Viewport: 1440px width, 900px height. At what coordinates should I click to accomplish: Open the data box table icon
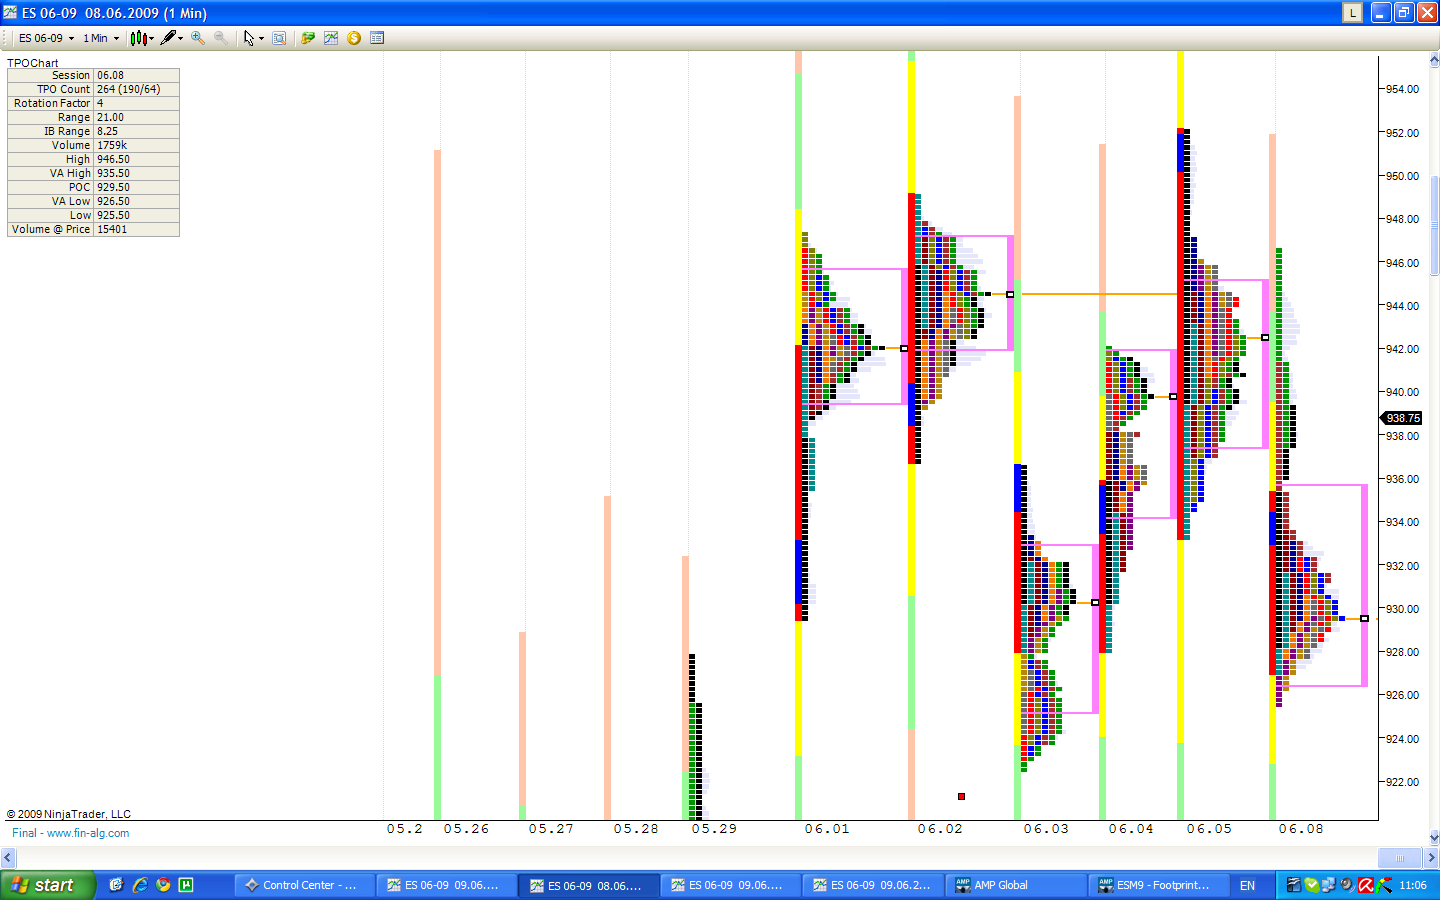point(377,38)
